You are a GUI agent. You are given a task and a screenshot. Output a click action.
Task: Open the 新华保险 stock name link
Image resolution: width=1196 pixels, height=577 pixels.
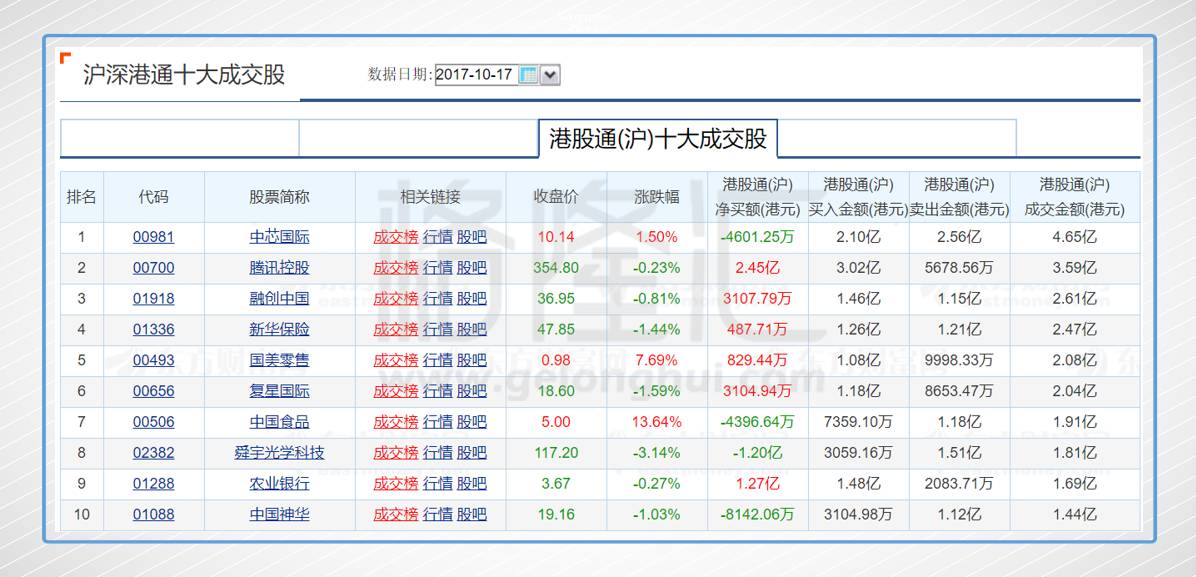pos(279,330)
